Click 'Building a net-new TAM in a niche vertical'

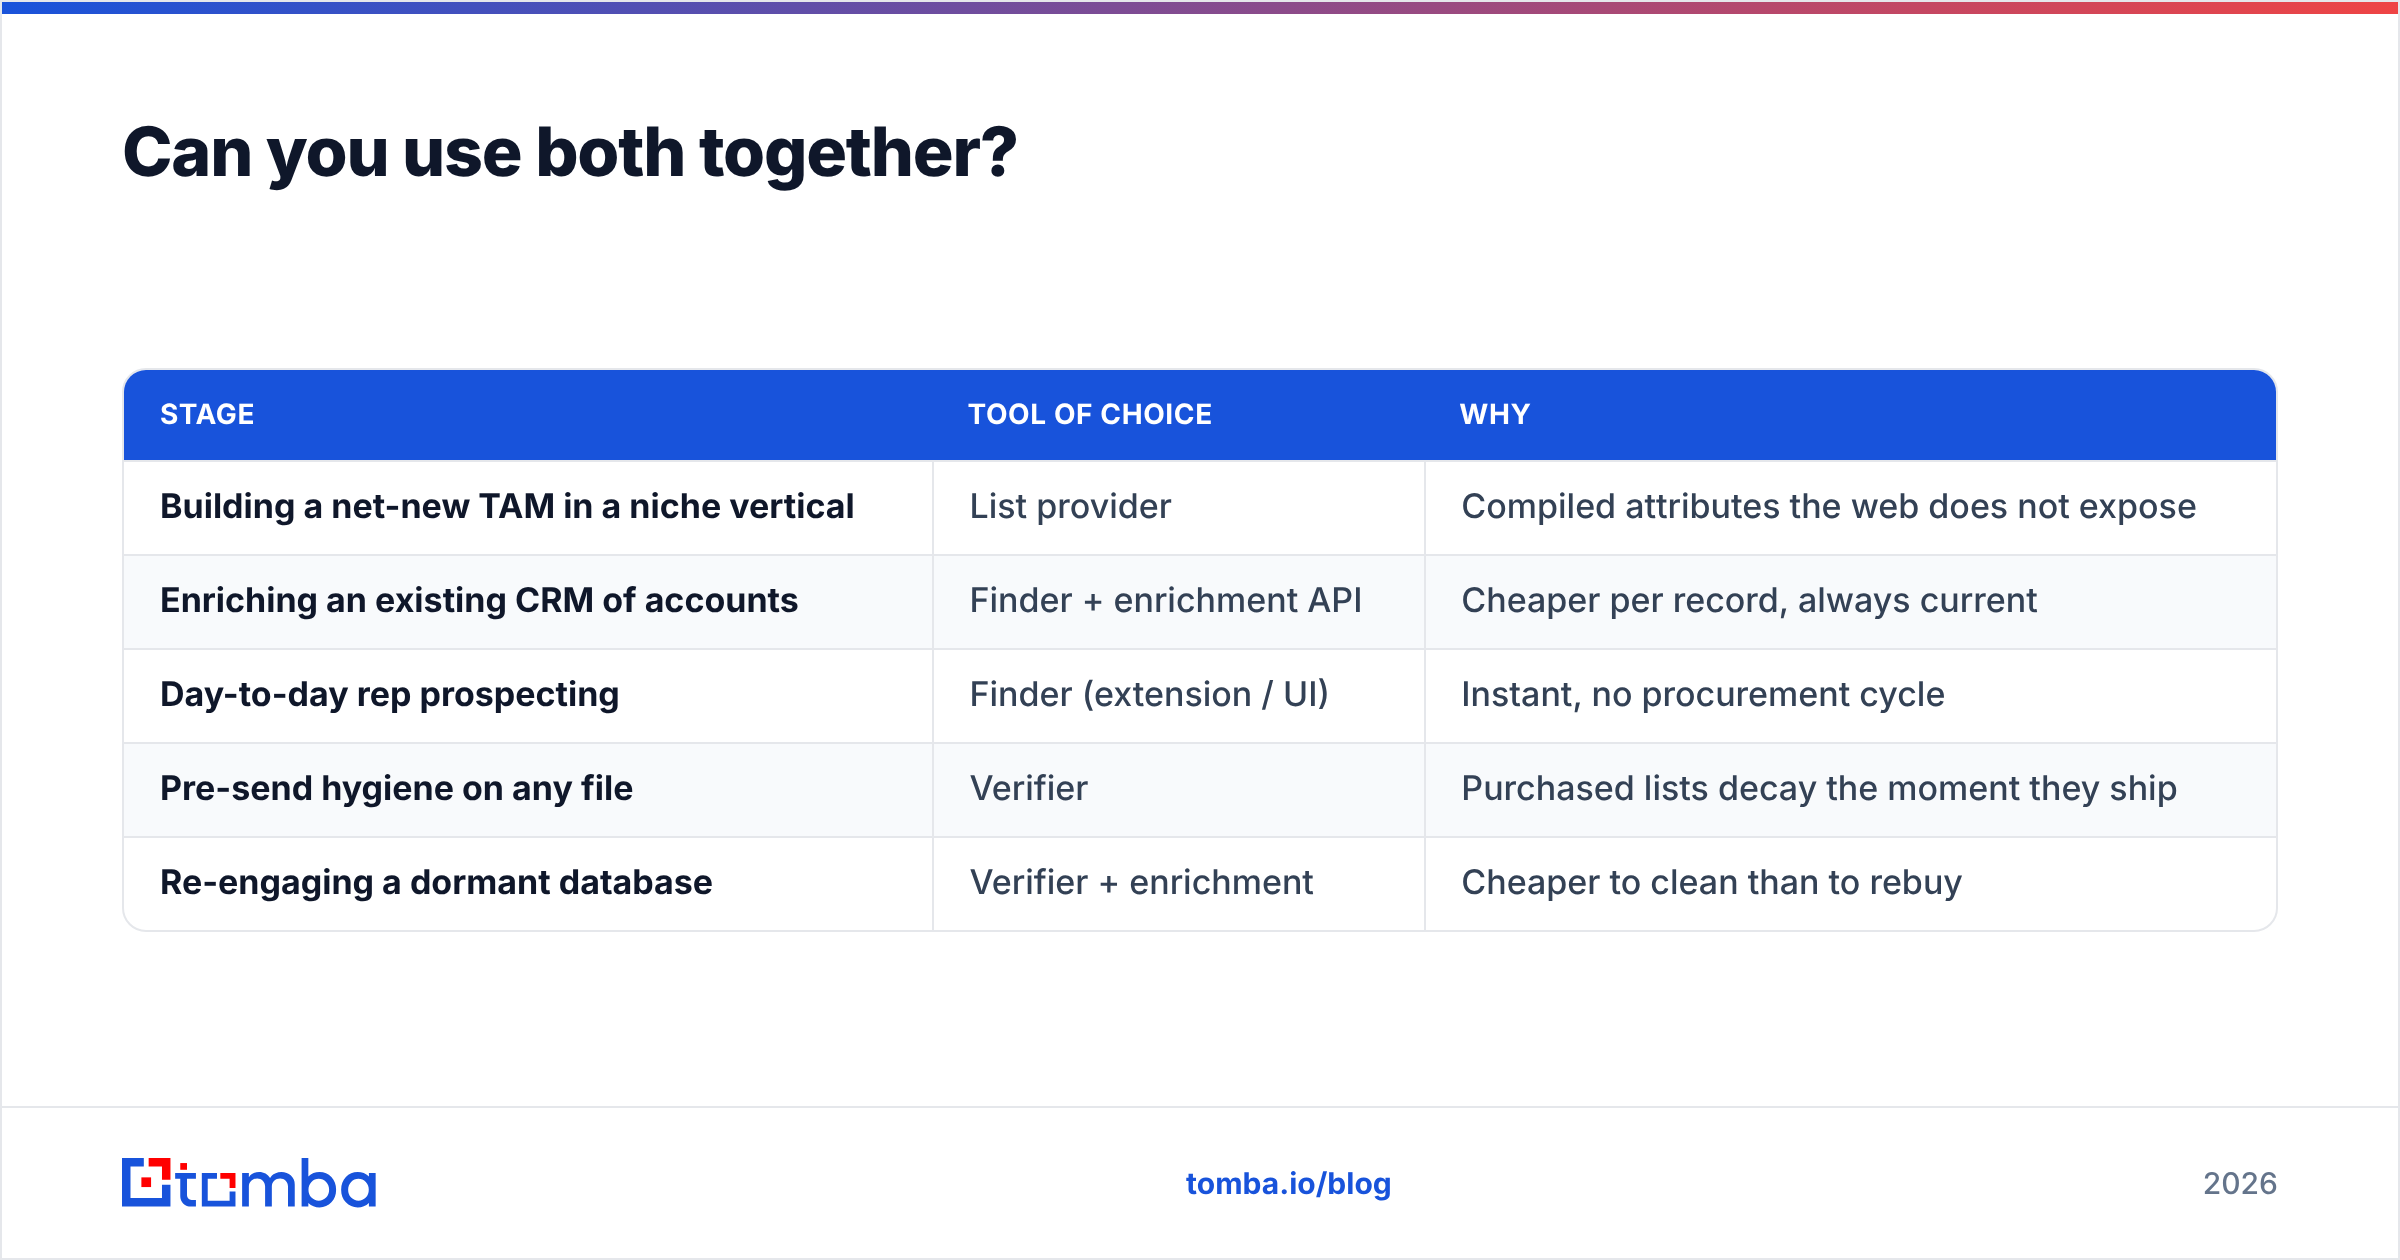pos(507,506)
